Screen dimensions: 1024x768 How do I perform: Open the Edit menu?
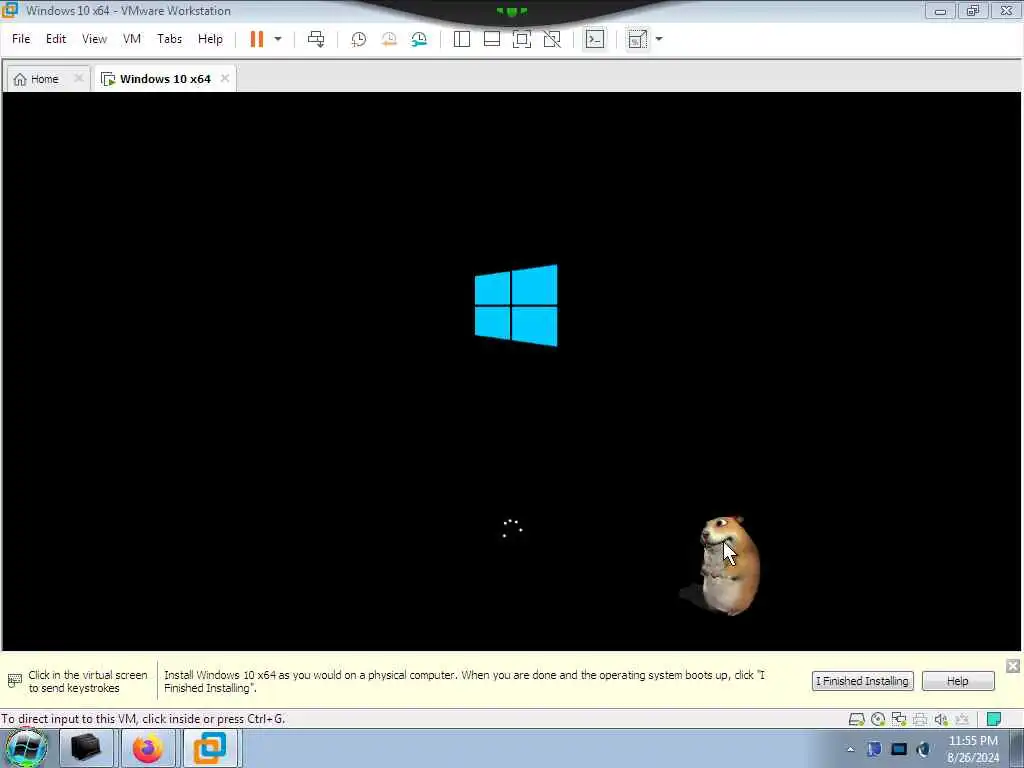tap(56, 39)
